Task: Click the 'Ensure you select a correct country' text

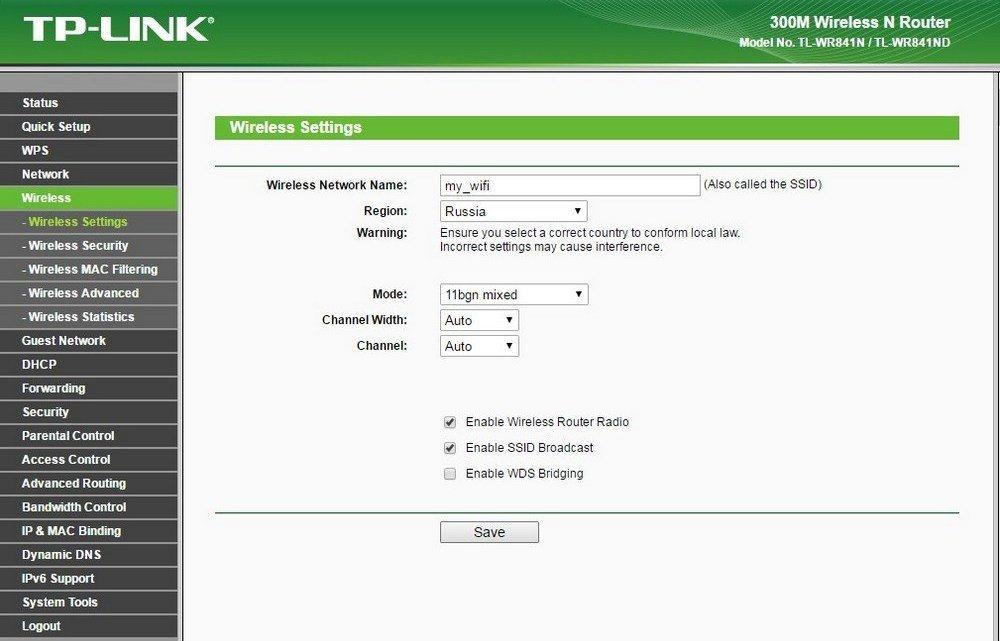Action: click(x=590, y=233)
